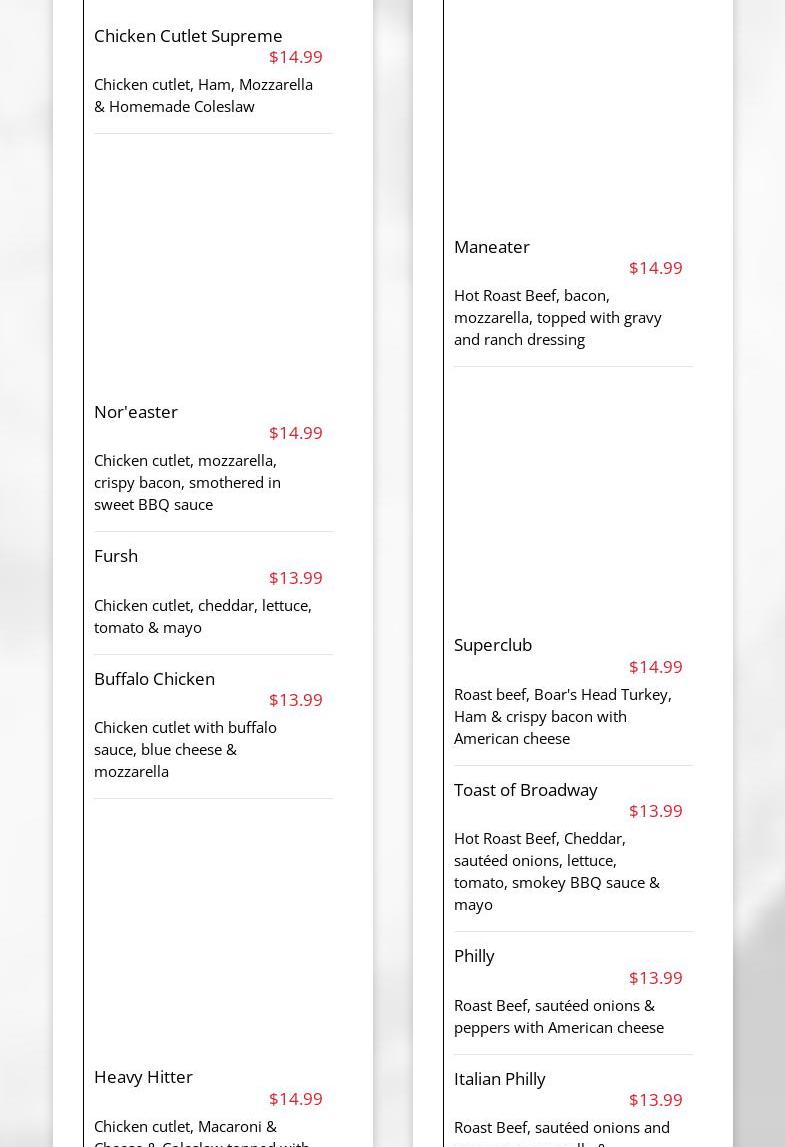This screenshot has width=785, height=1147.
Task: Click the Philly sautéed onions & peppers description
Action: pos(558,1016)
